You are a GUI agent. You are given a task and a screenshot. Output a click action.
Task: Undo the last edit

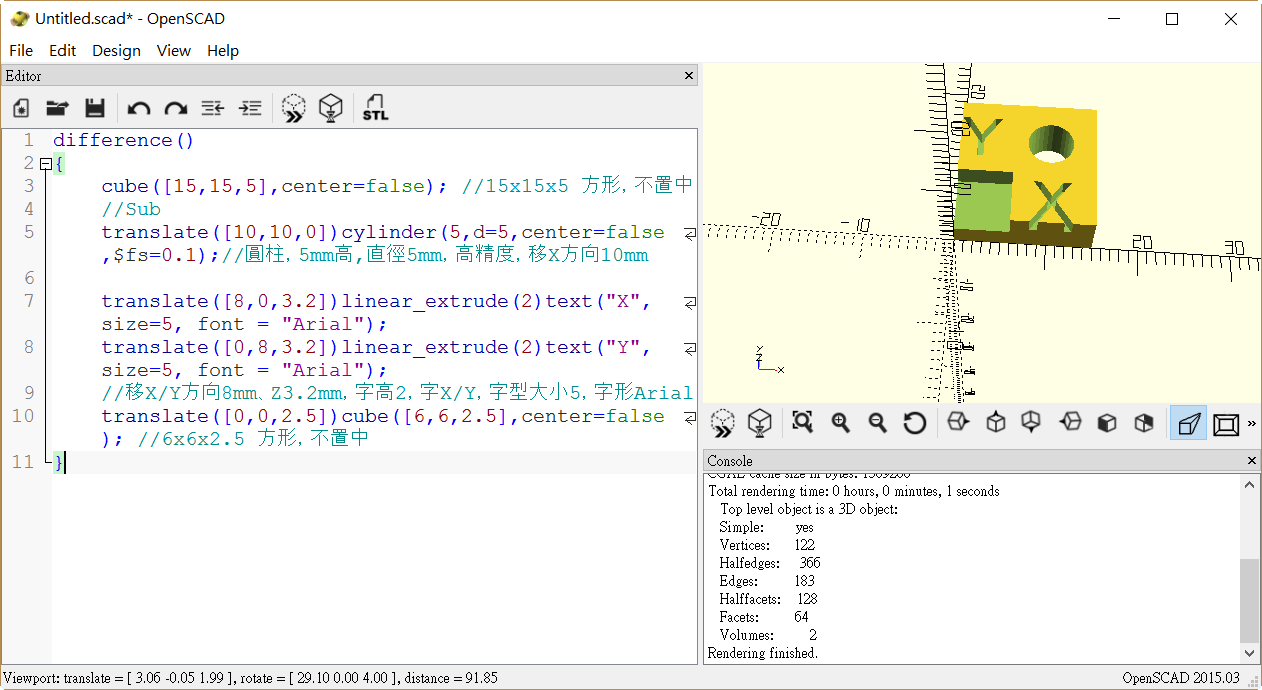[x=139, y=108]
